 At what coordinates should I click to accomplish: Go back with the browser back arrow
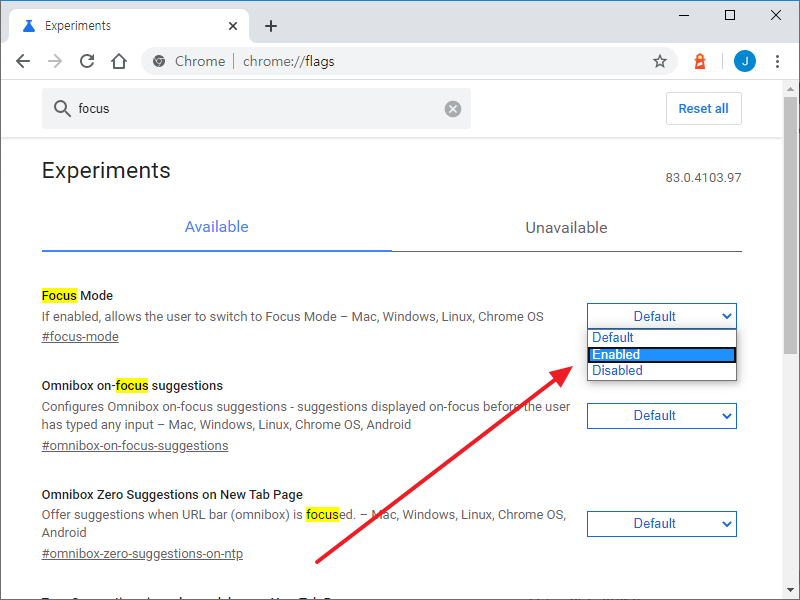pos(23,61)
